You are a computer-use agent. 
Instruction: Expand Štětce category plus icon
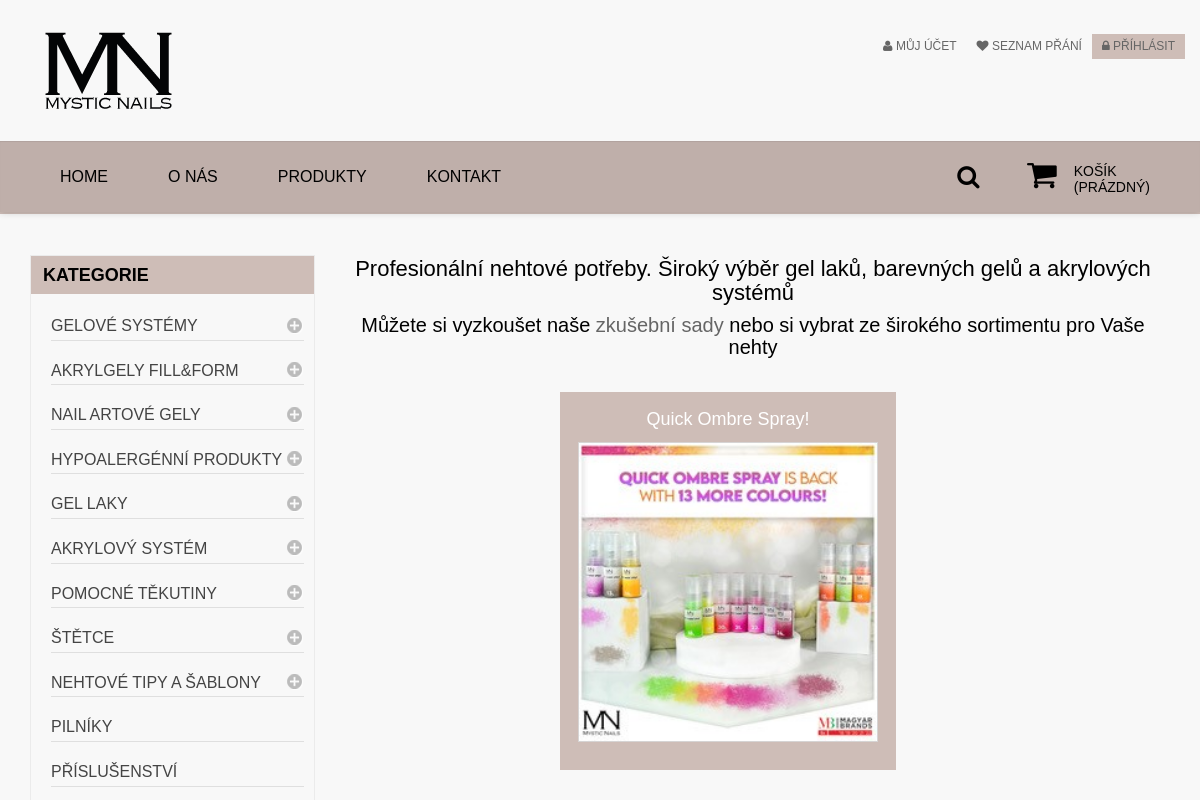coord(294,637)
